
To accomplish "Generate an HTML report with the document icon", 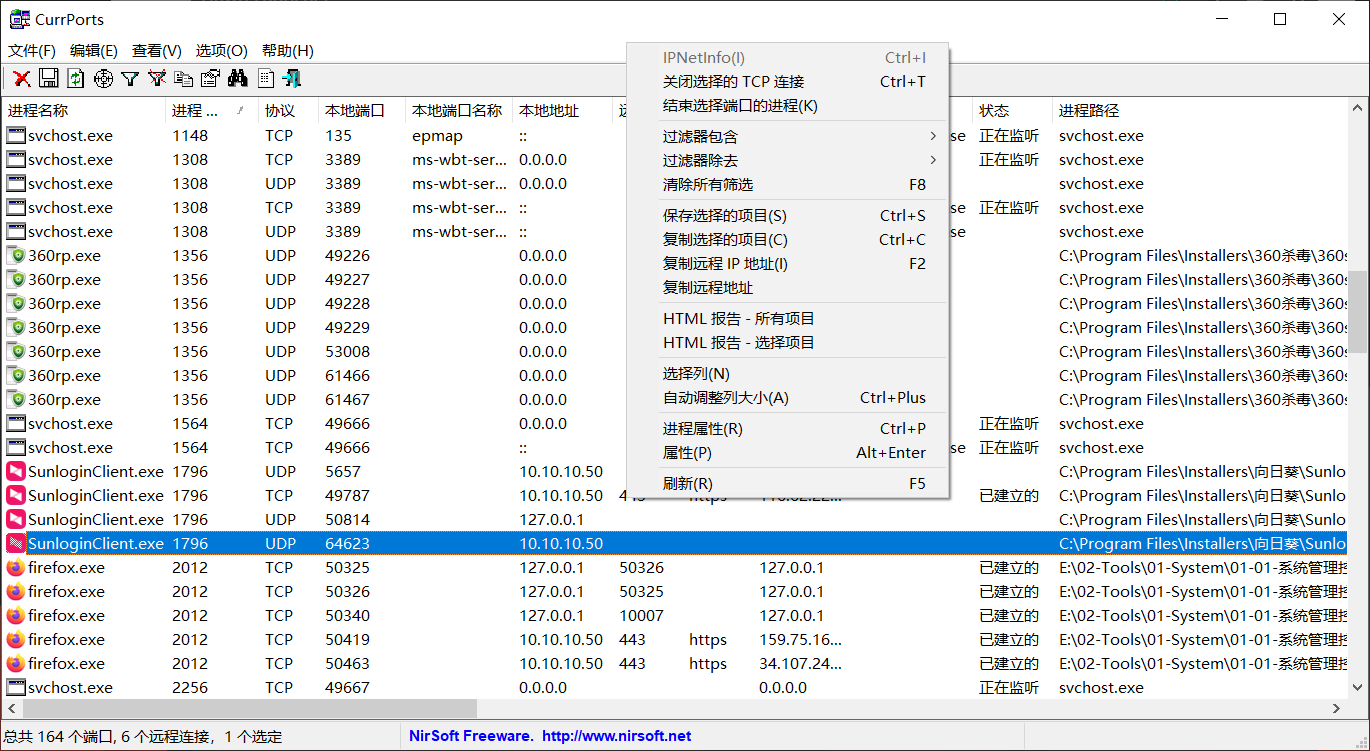I will [x=264, y=78].
